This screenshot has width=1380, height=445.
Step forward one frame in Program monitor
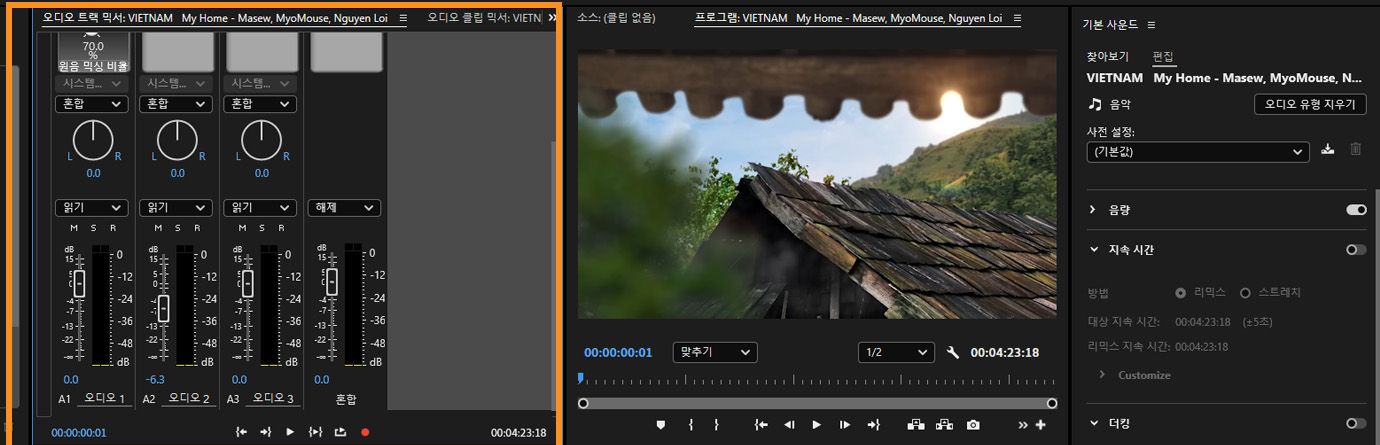pos(843,425)
